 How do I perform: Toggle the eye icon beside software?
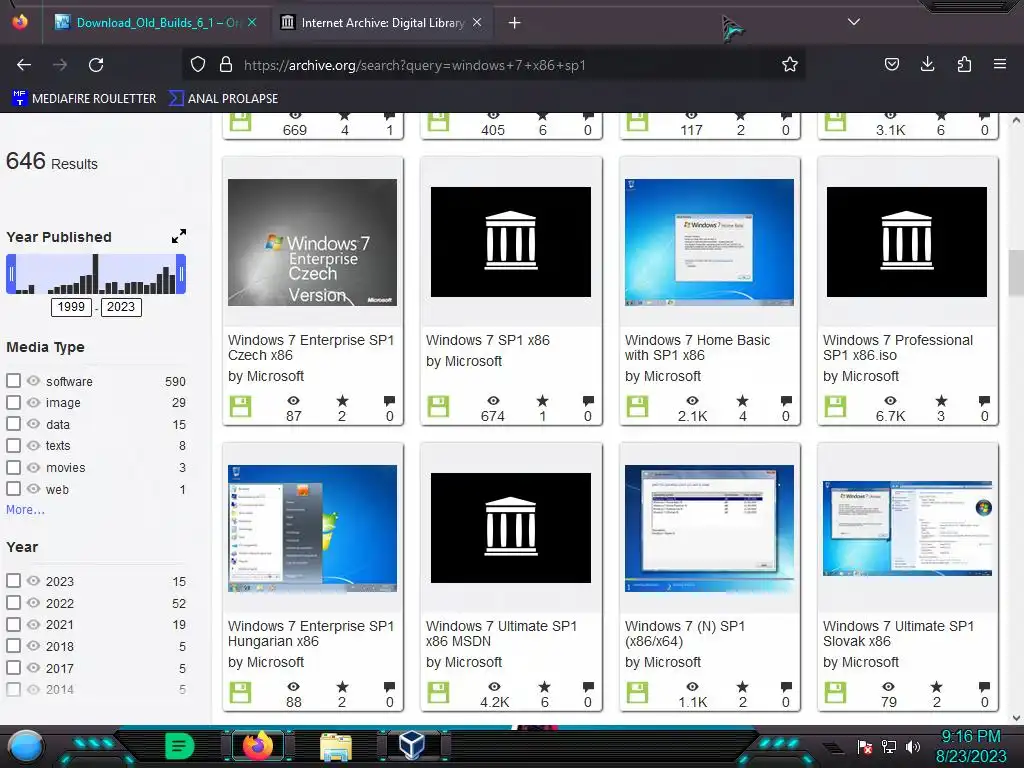[x=33, y=381]
